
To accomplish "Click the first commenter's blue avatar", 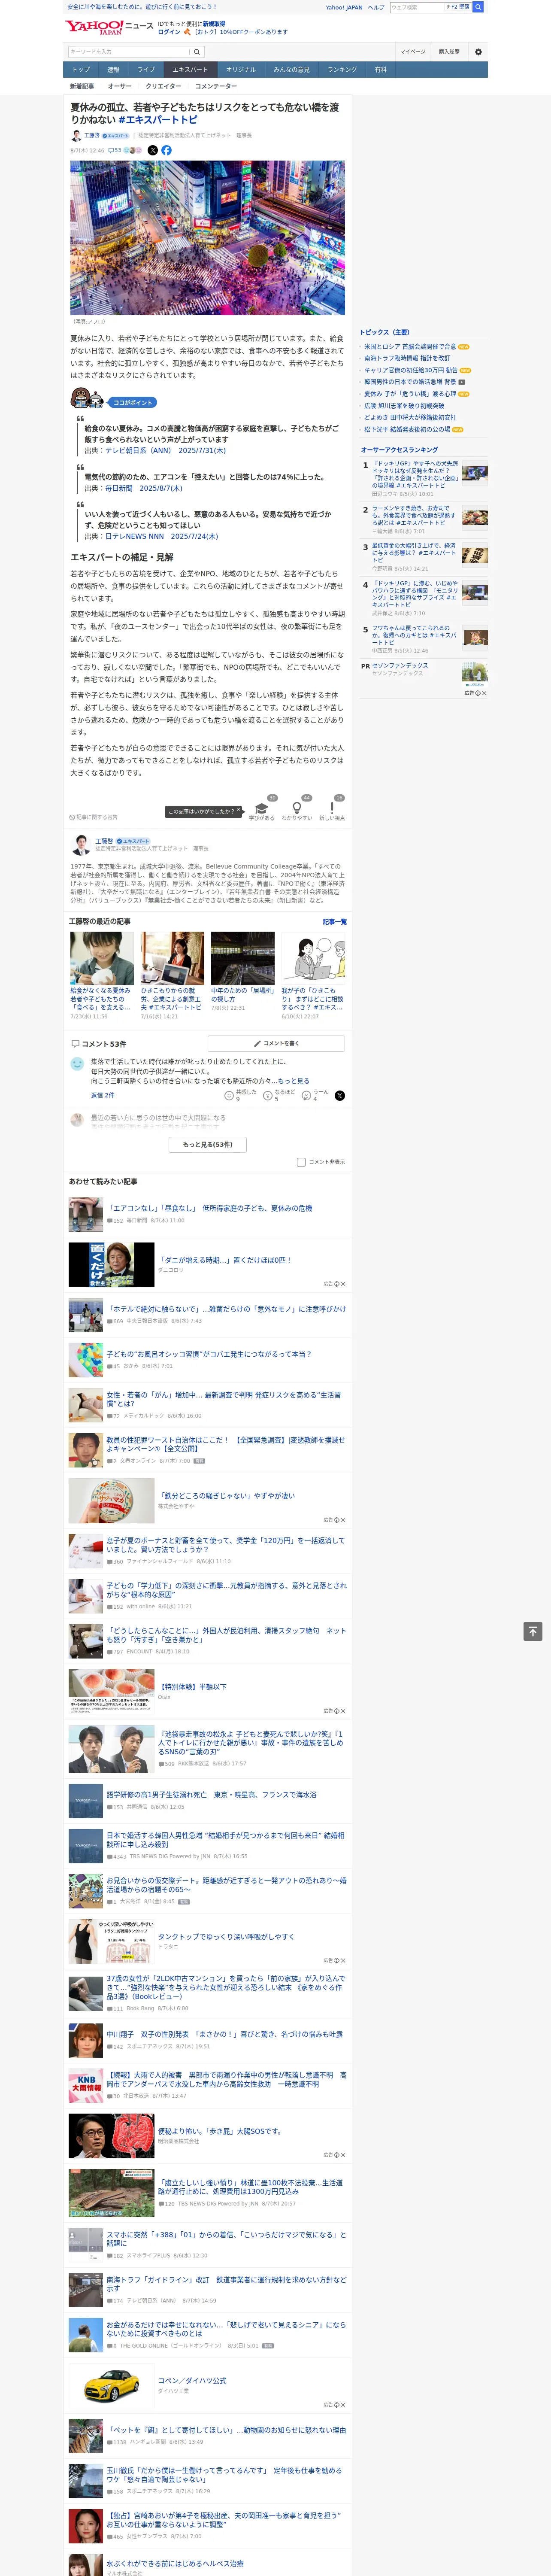I will [x=77, y=1064].
